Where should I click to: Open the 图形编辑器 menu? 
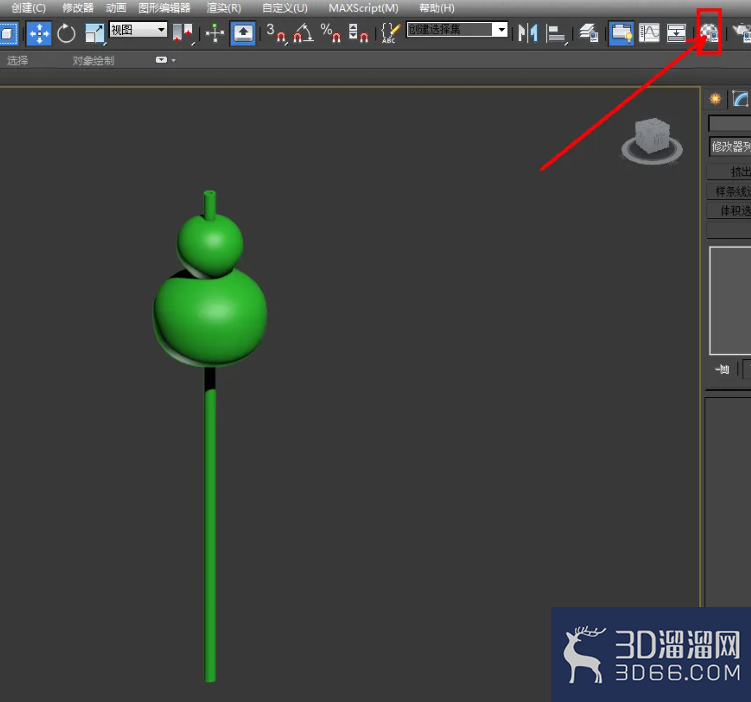tap(164, 8)
